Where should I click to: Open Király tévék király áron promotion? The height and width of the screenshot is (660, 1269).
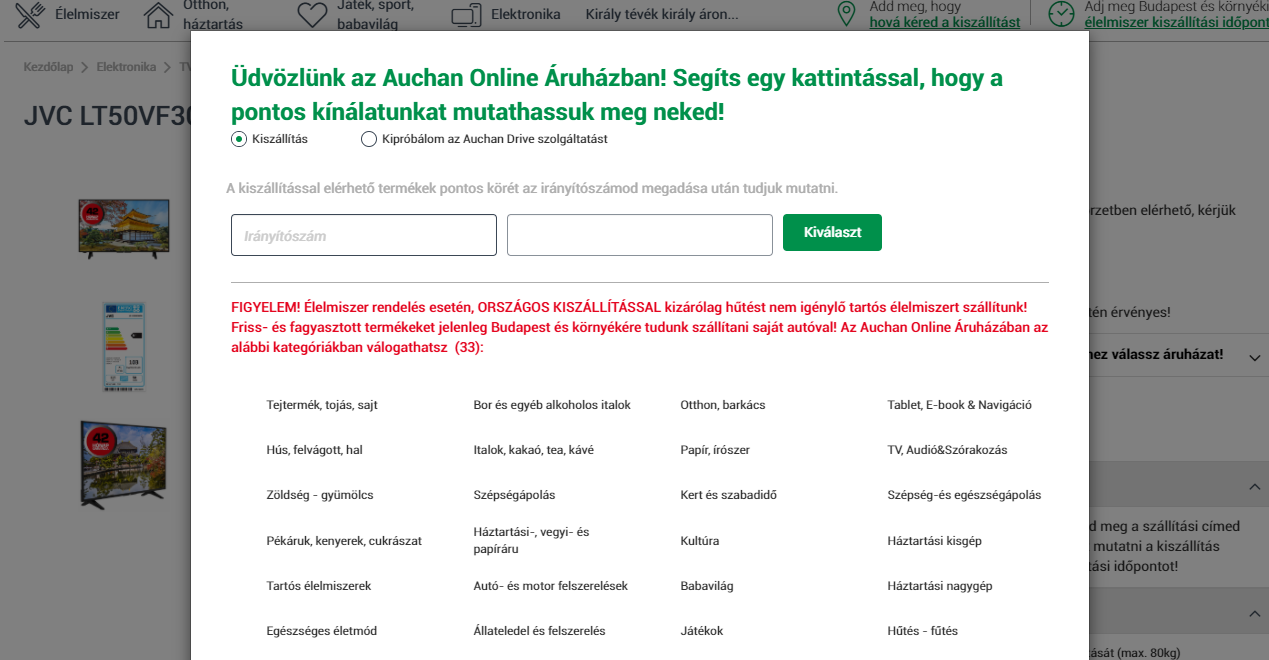click(x=661, y=15)
